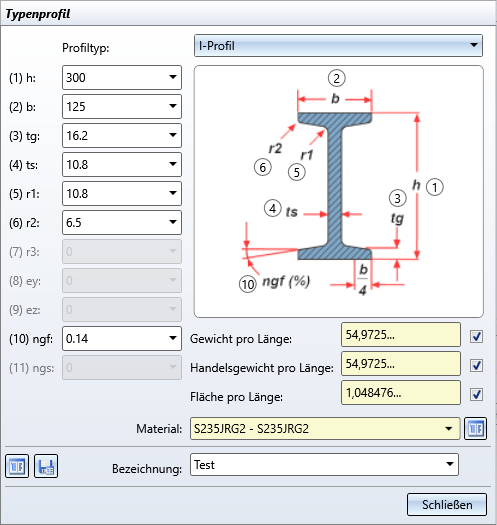Expand the (5) r1 value dropdown
497x525 pixels.
pos(173,194)
